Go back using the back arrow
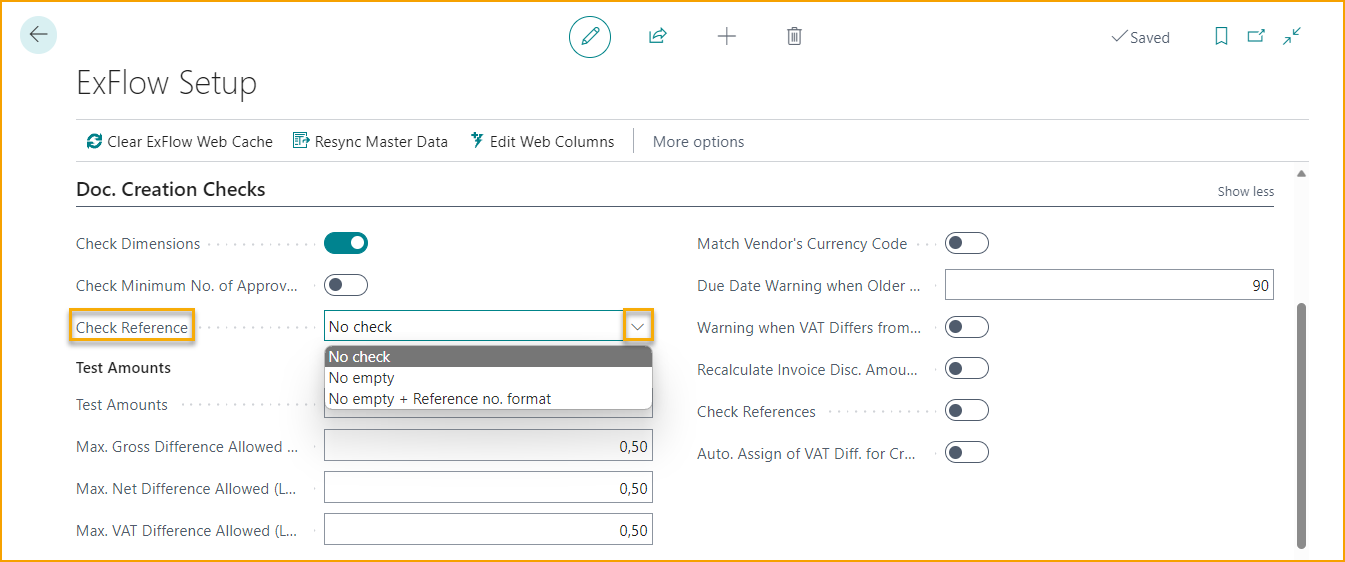 point(38,35)
